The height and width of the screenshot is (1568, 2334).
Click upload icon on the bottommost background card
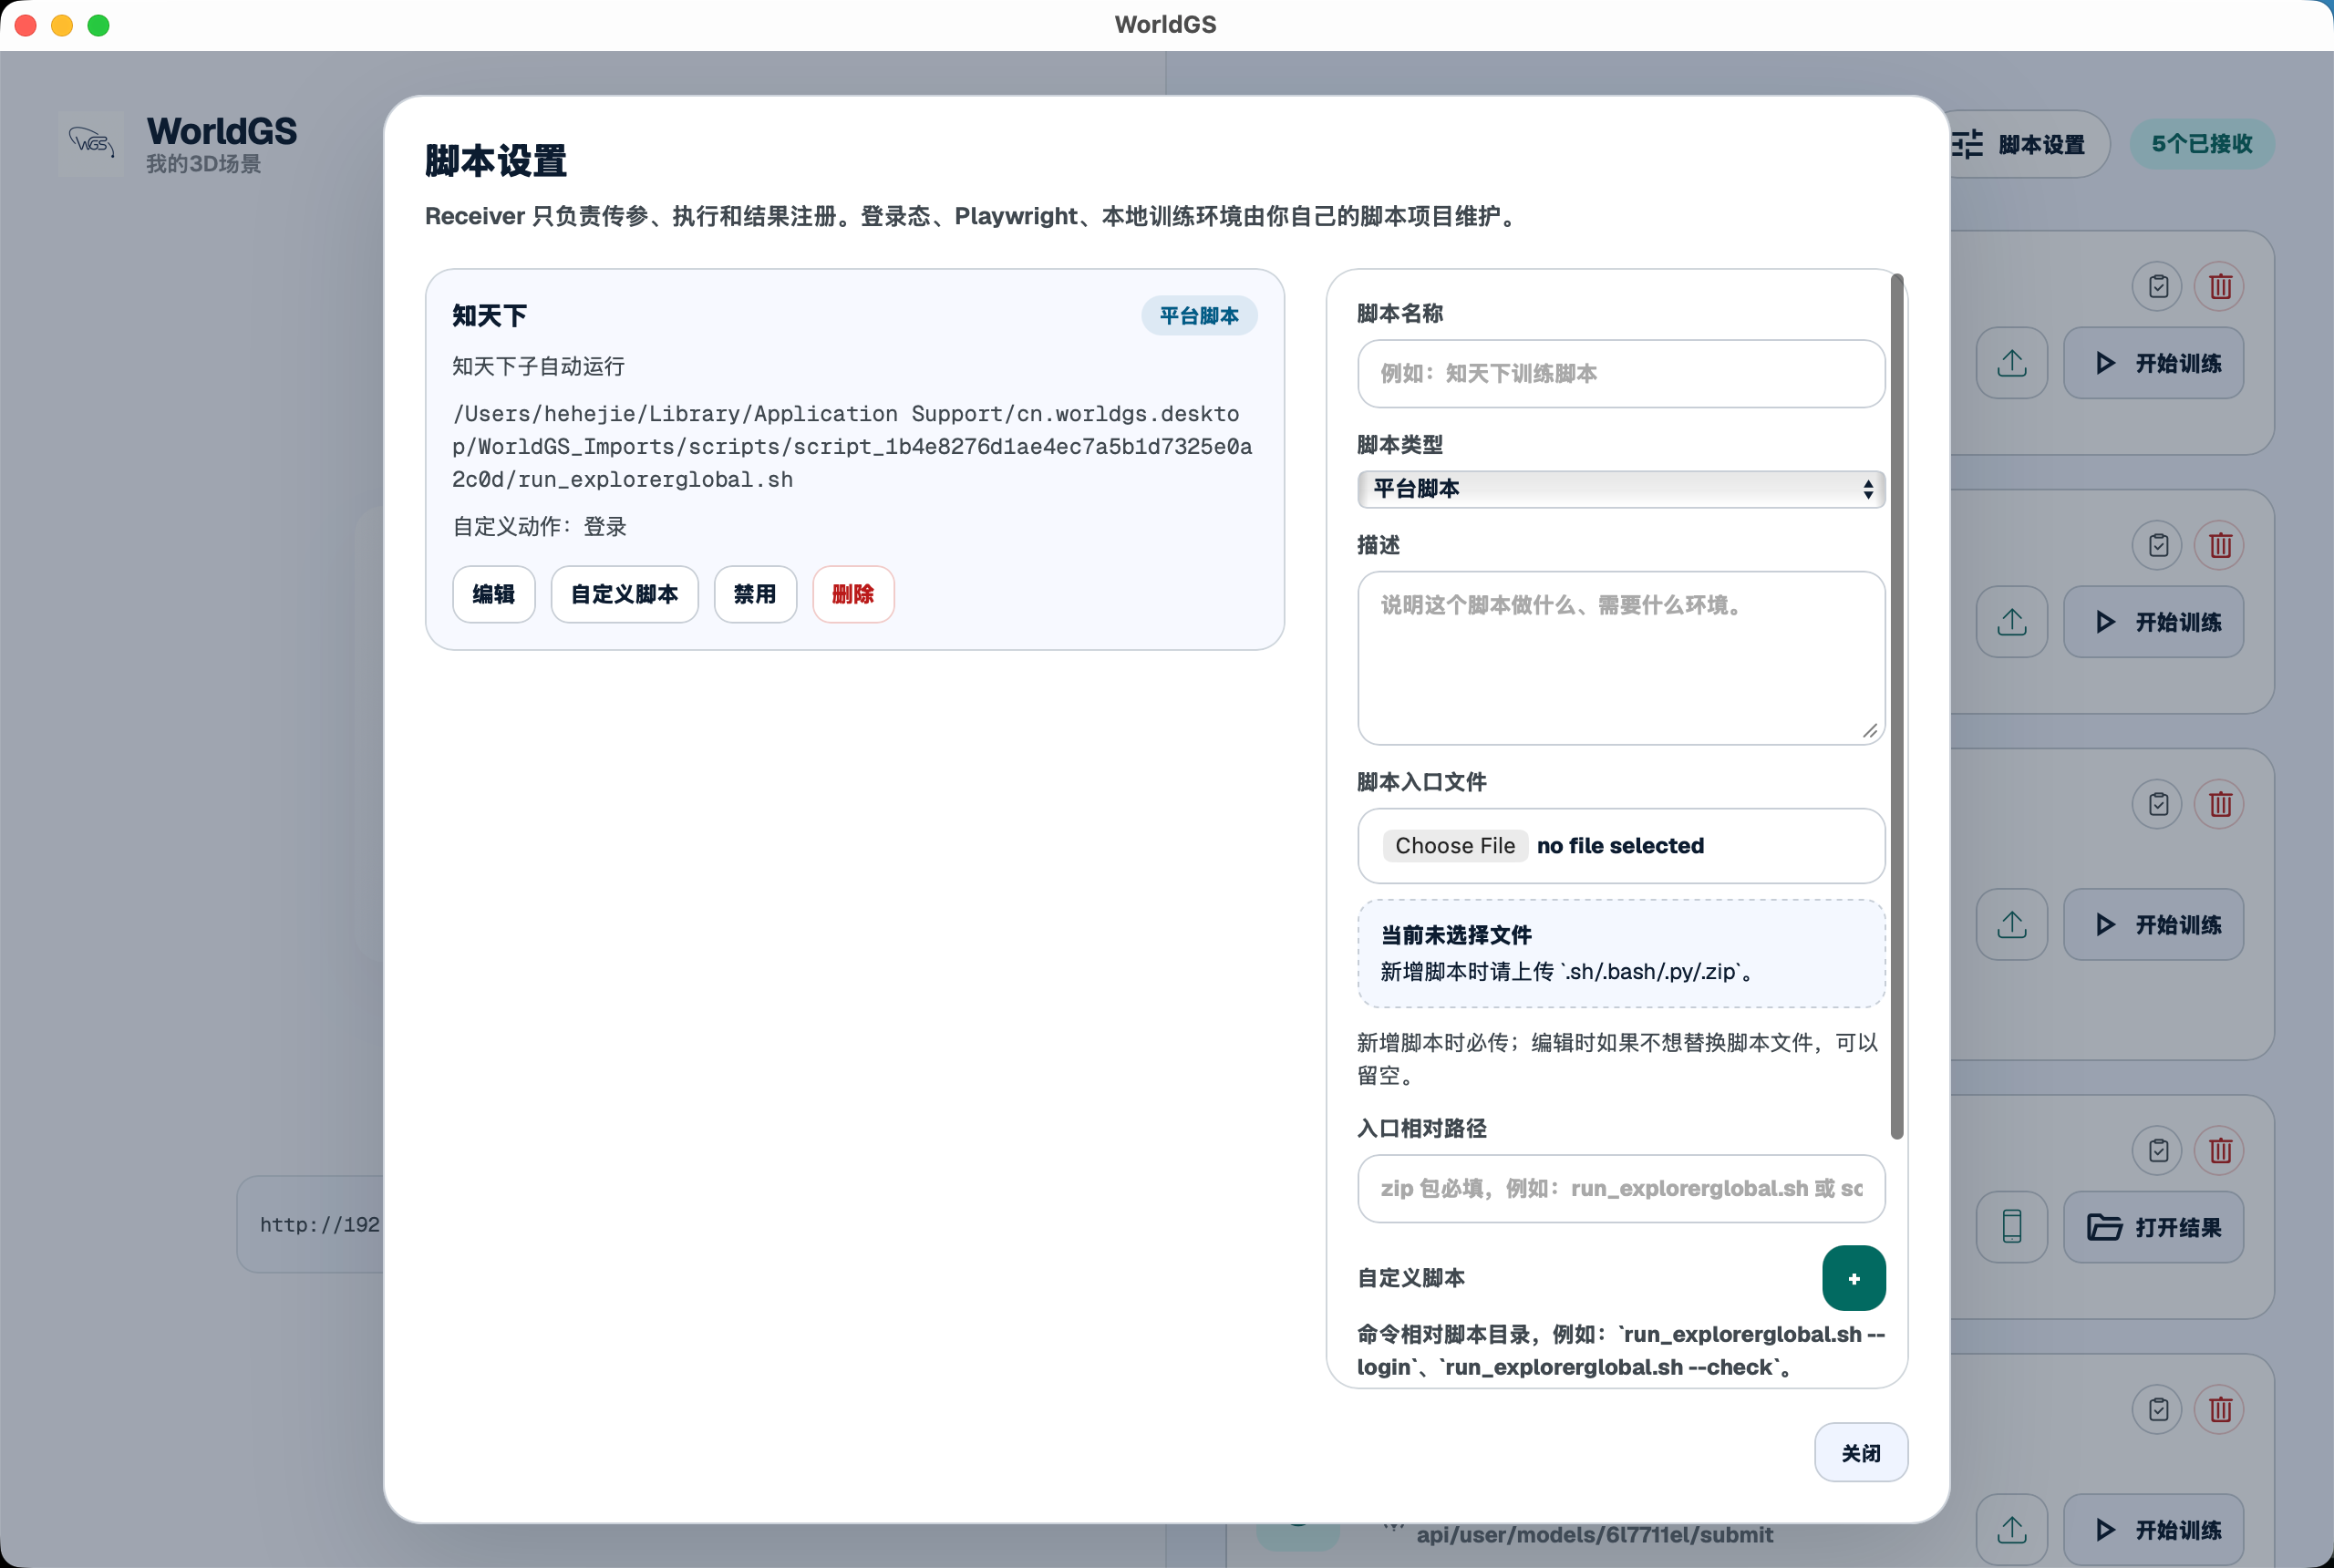pyautogui.click(x=2012, y=1530)
